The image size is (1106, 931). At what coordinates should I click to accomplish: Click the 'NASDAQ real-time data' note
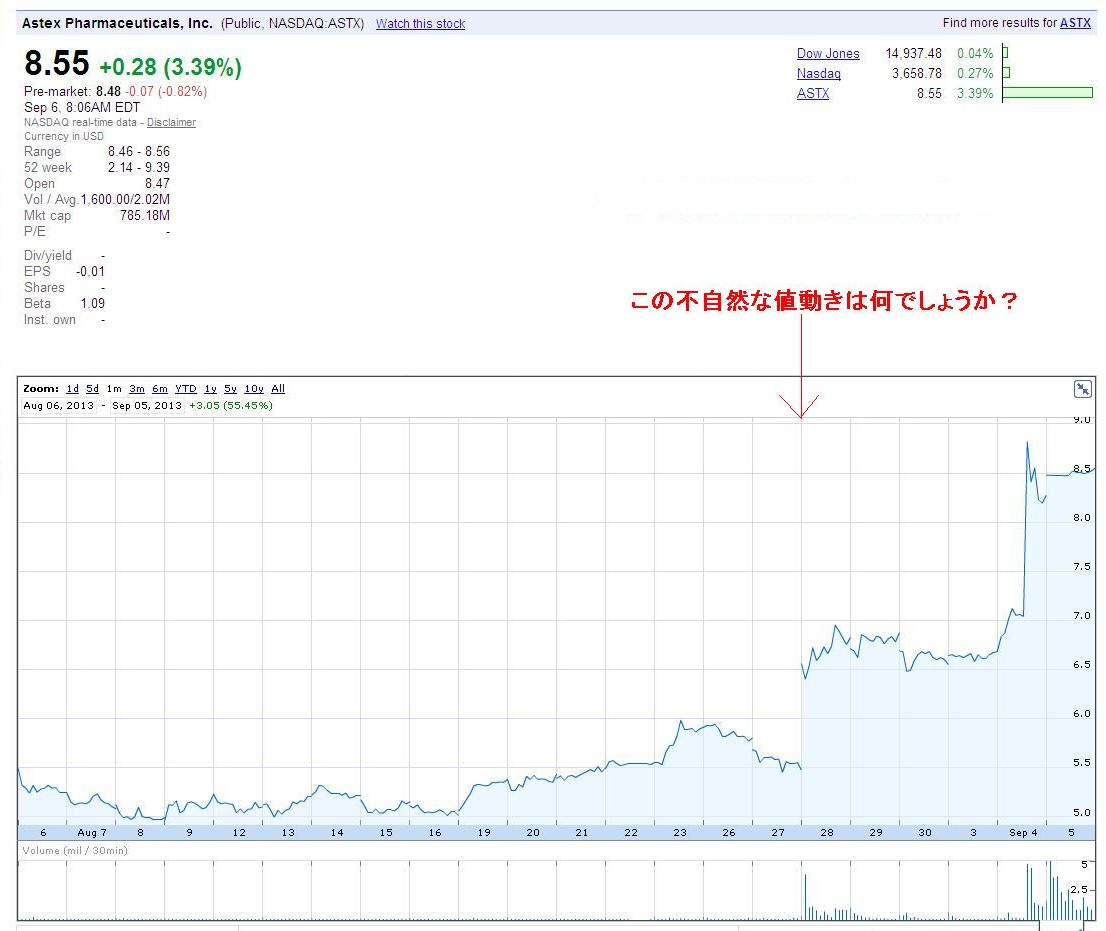tap(80, 122)
